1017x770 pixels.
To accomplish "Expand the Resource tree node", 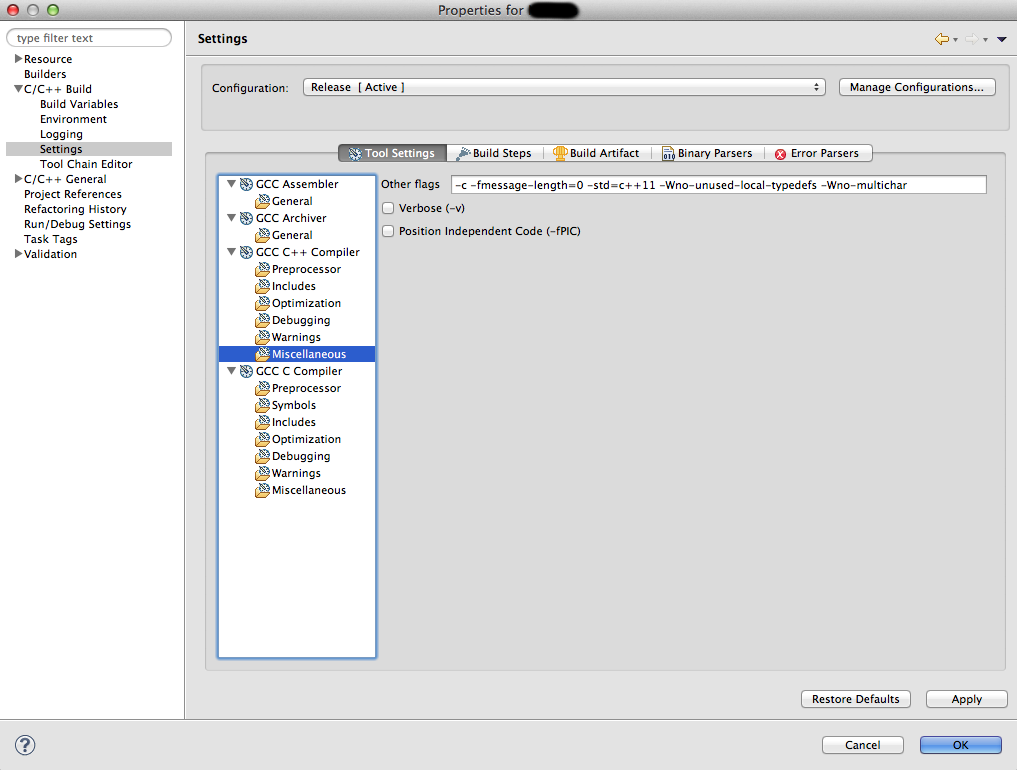I will click(18, 59).
